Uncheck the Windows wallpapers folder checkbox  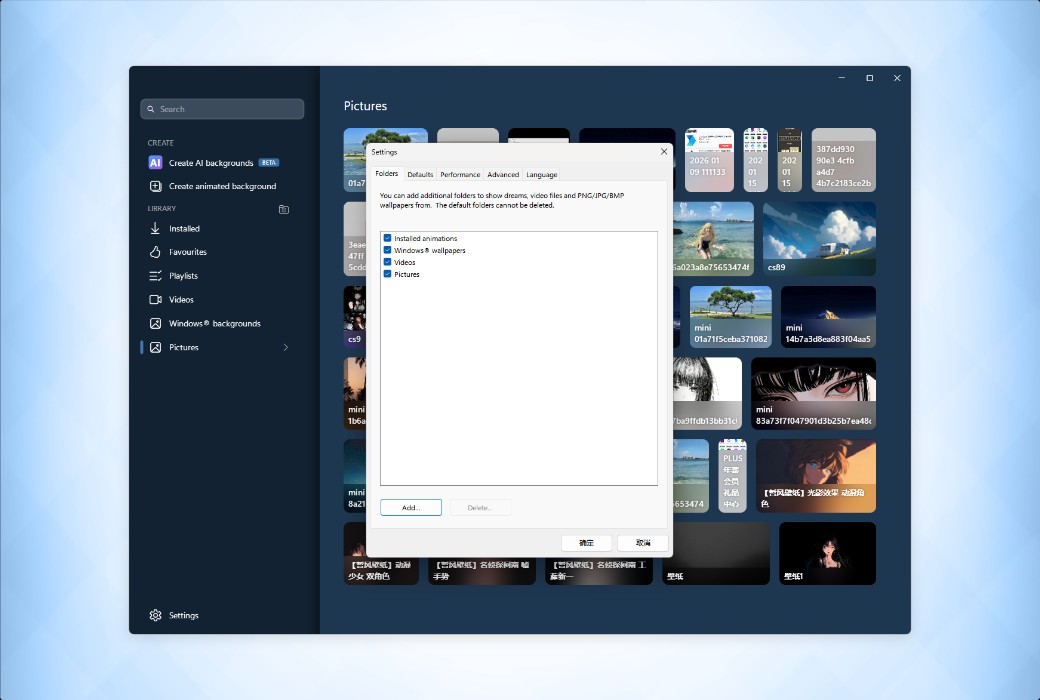[387, 250]
